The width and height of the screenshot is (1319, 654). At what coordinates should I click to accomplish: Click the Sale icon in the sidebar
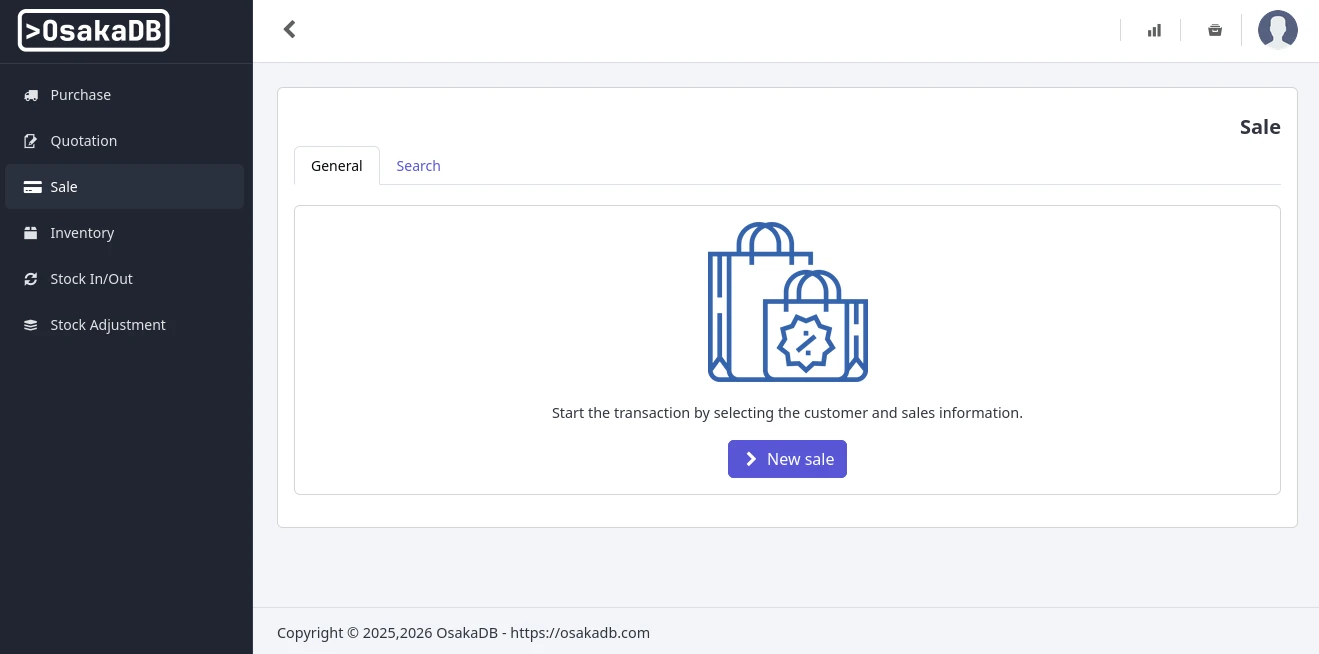point(30,186)
